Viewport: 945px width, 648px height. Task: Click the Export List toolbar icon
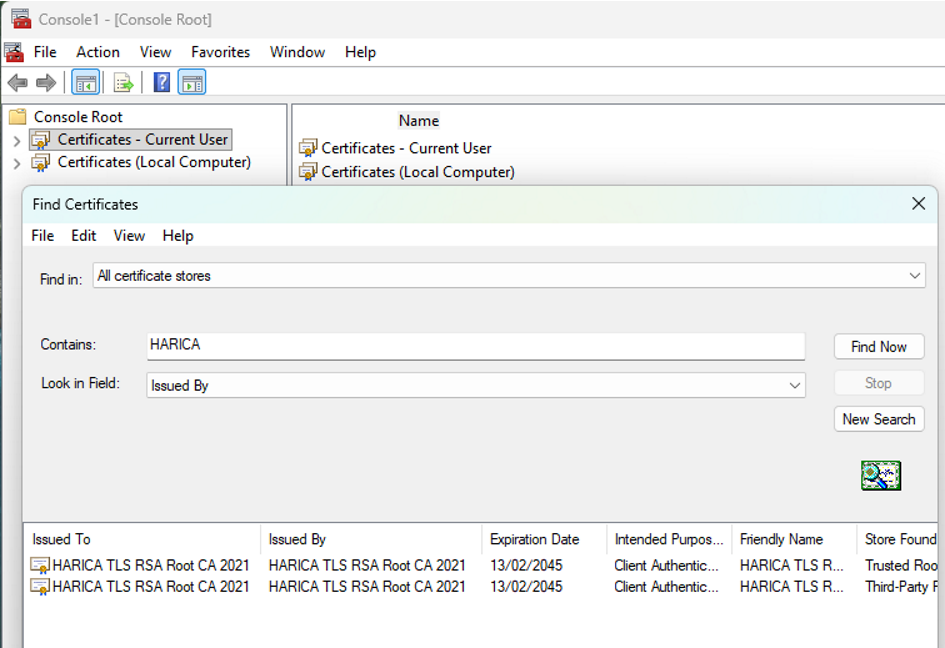click(123, 83)
